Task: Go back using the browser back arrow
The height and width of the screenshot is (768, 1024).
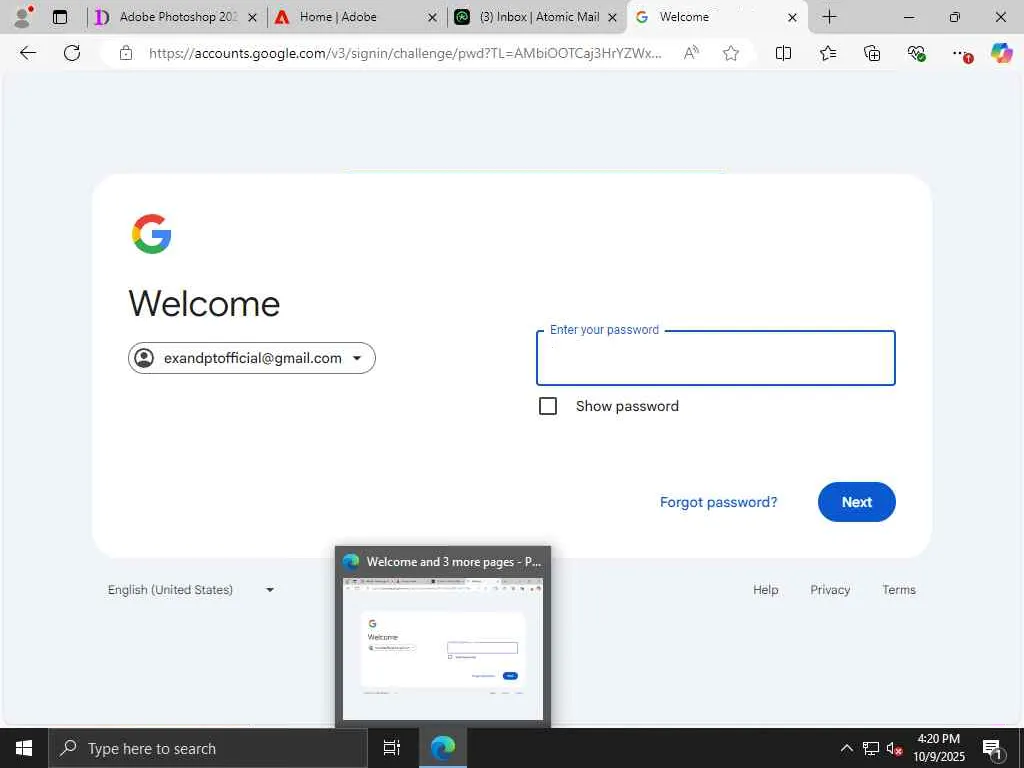Action: 28,53
